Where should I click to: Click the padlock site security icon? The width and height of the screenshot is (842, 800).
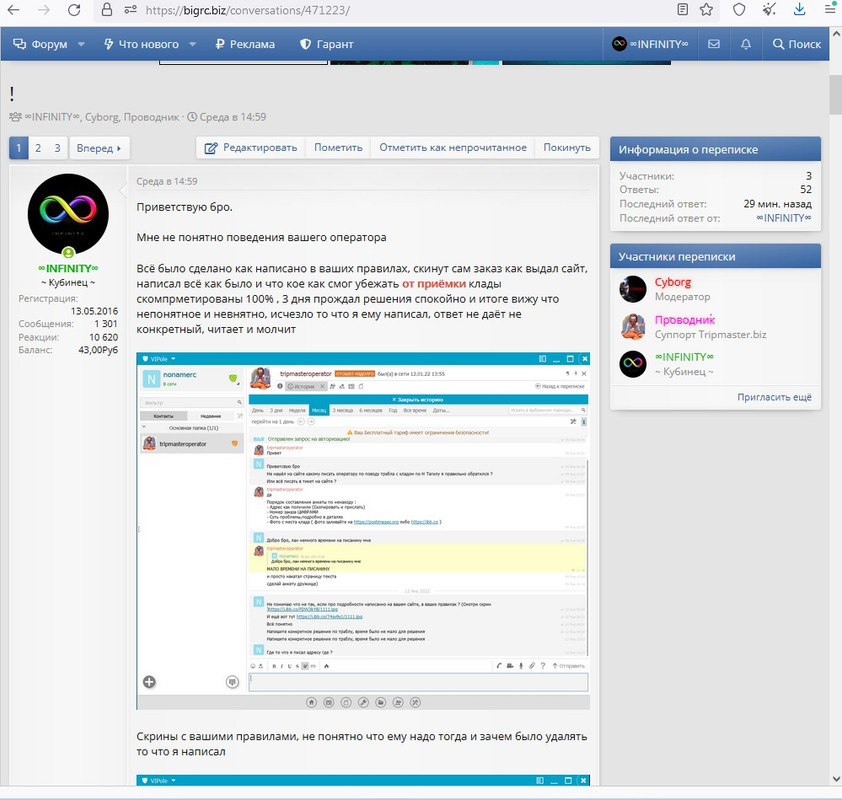pos(107,10)
